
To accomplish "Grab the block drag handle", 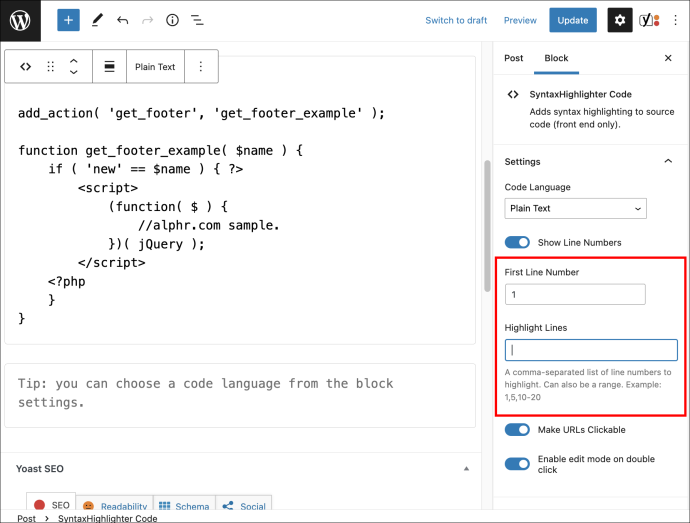I will pyautogui.click(x=51, y=66).
